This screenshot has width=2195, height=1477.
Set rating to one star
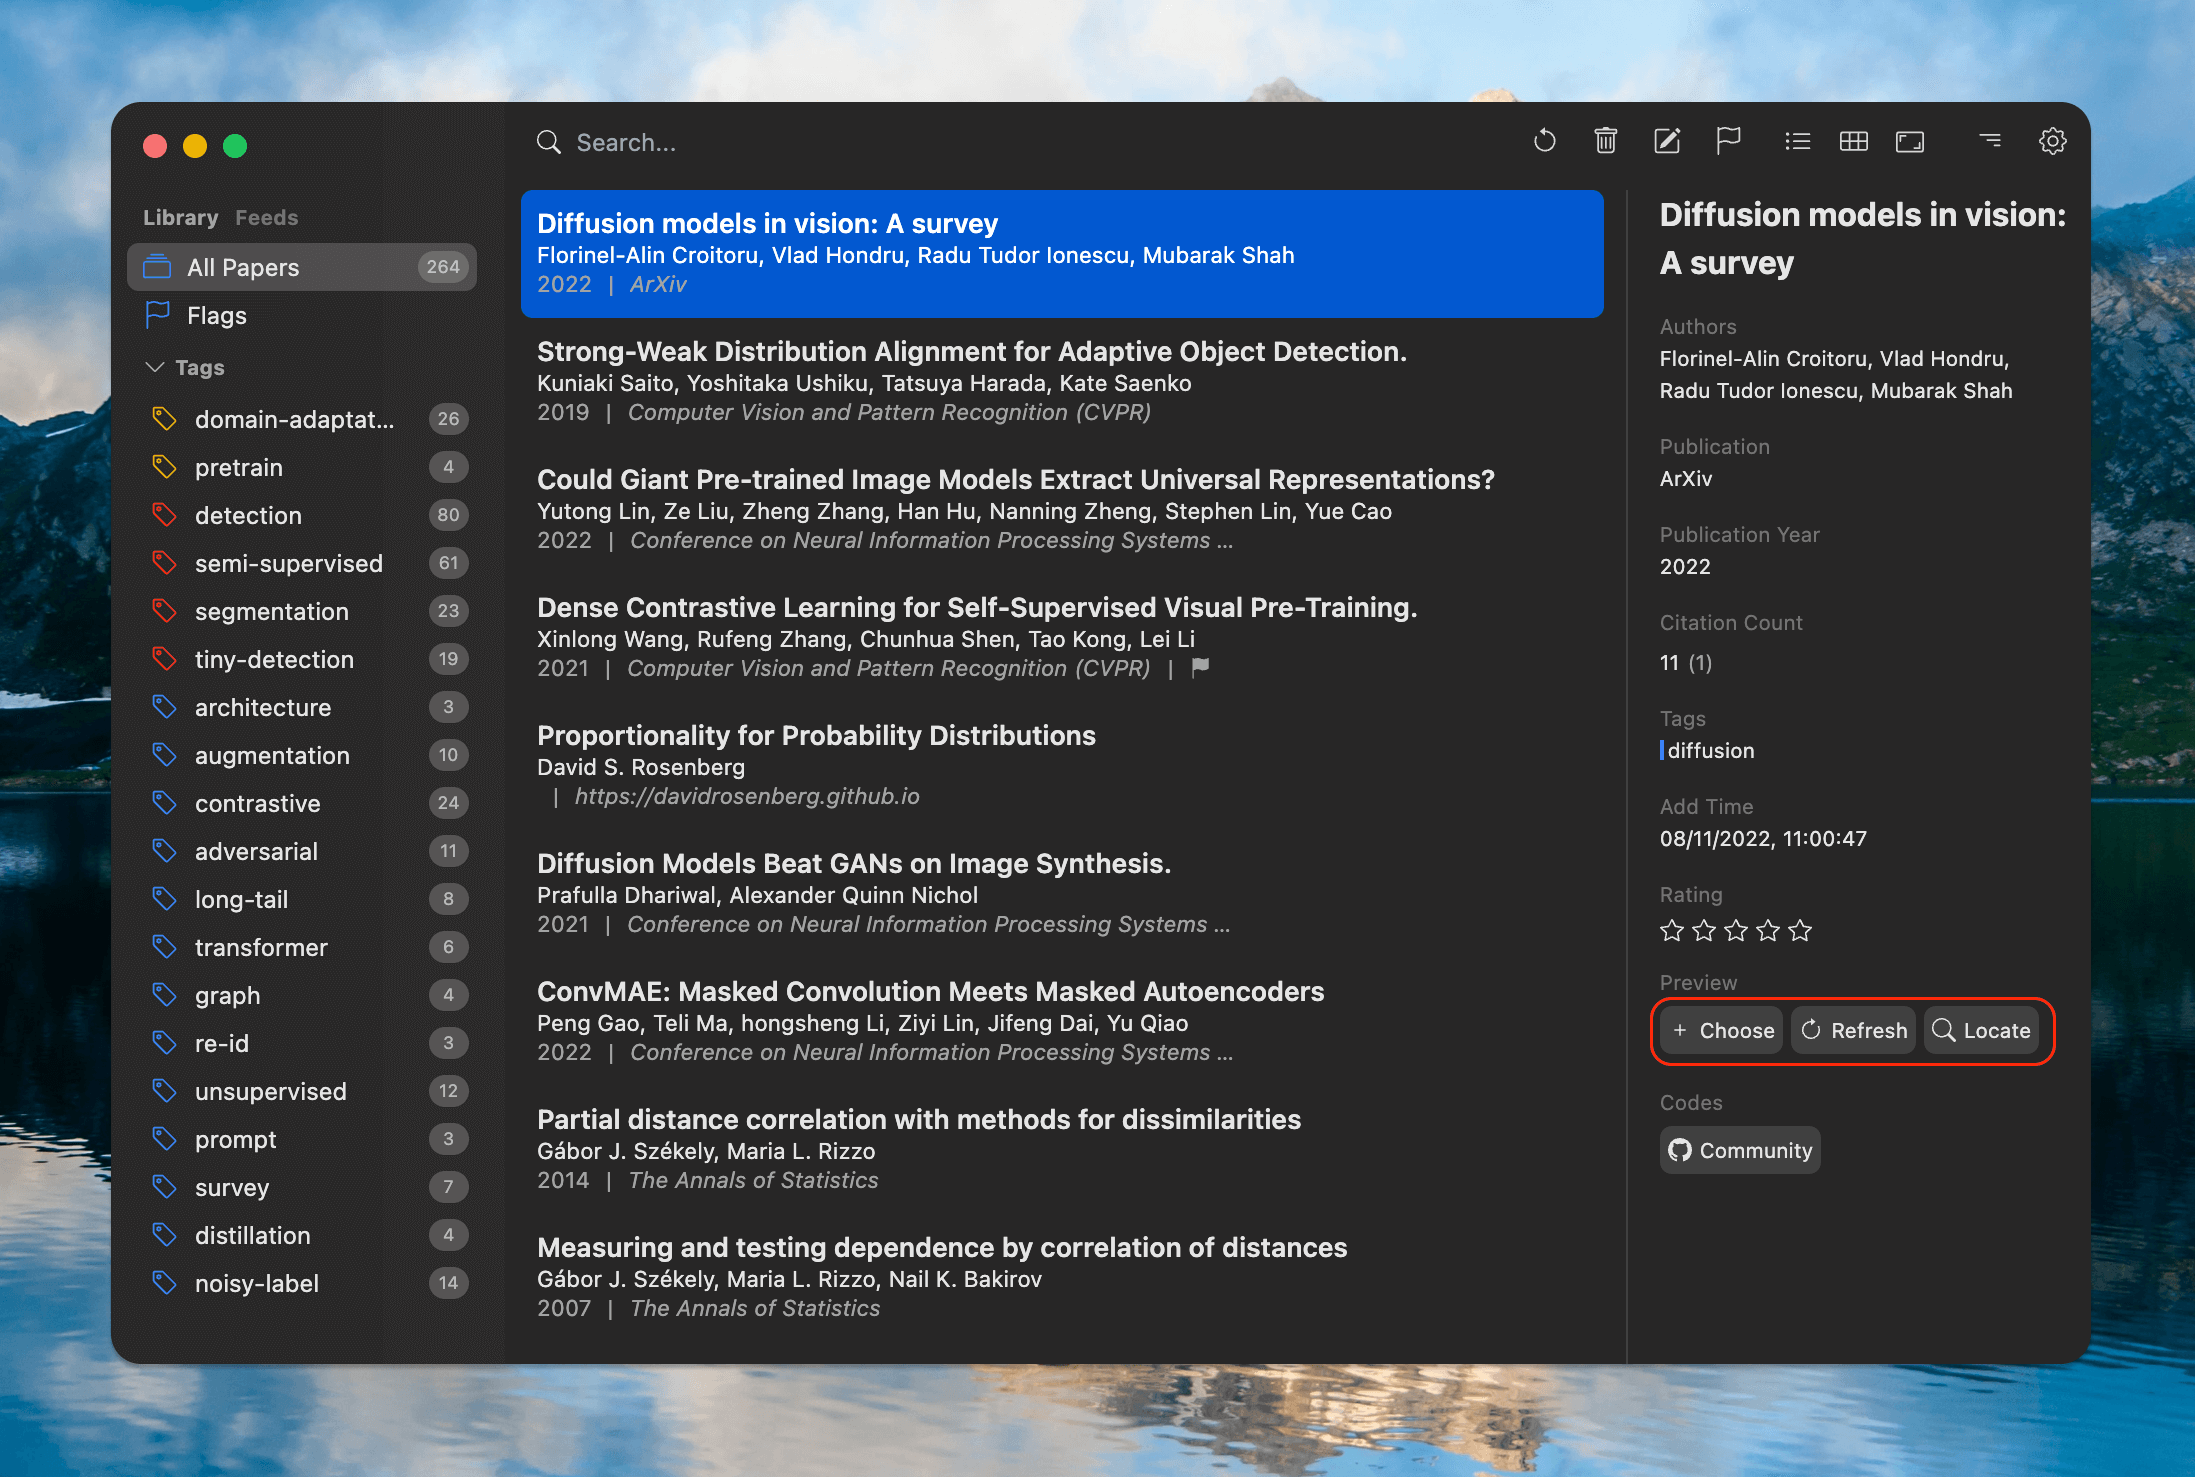[x=1672, y=931]
